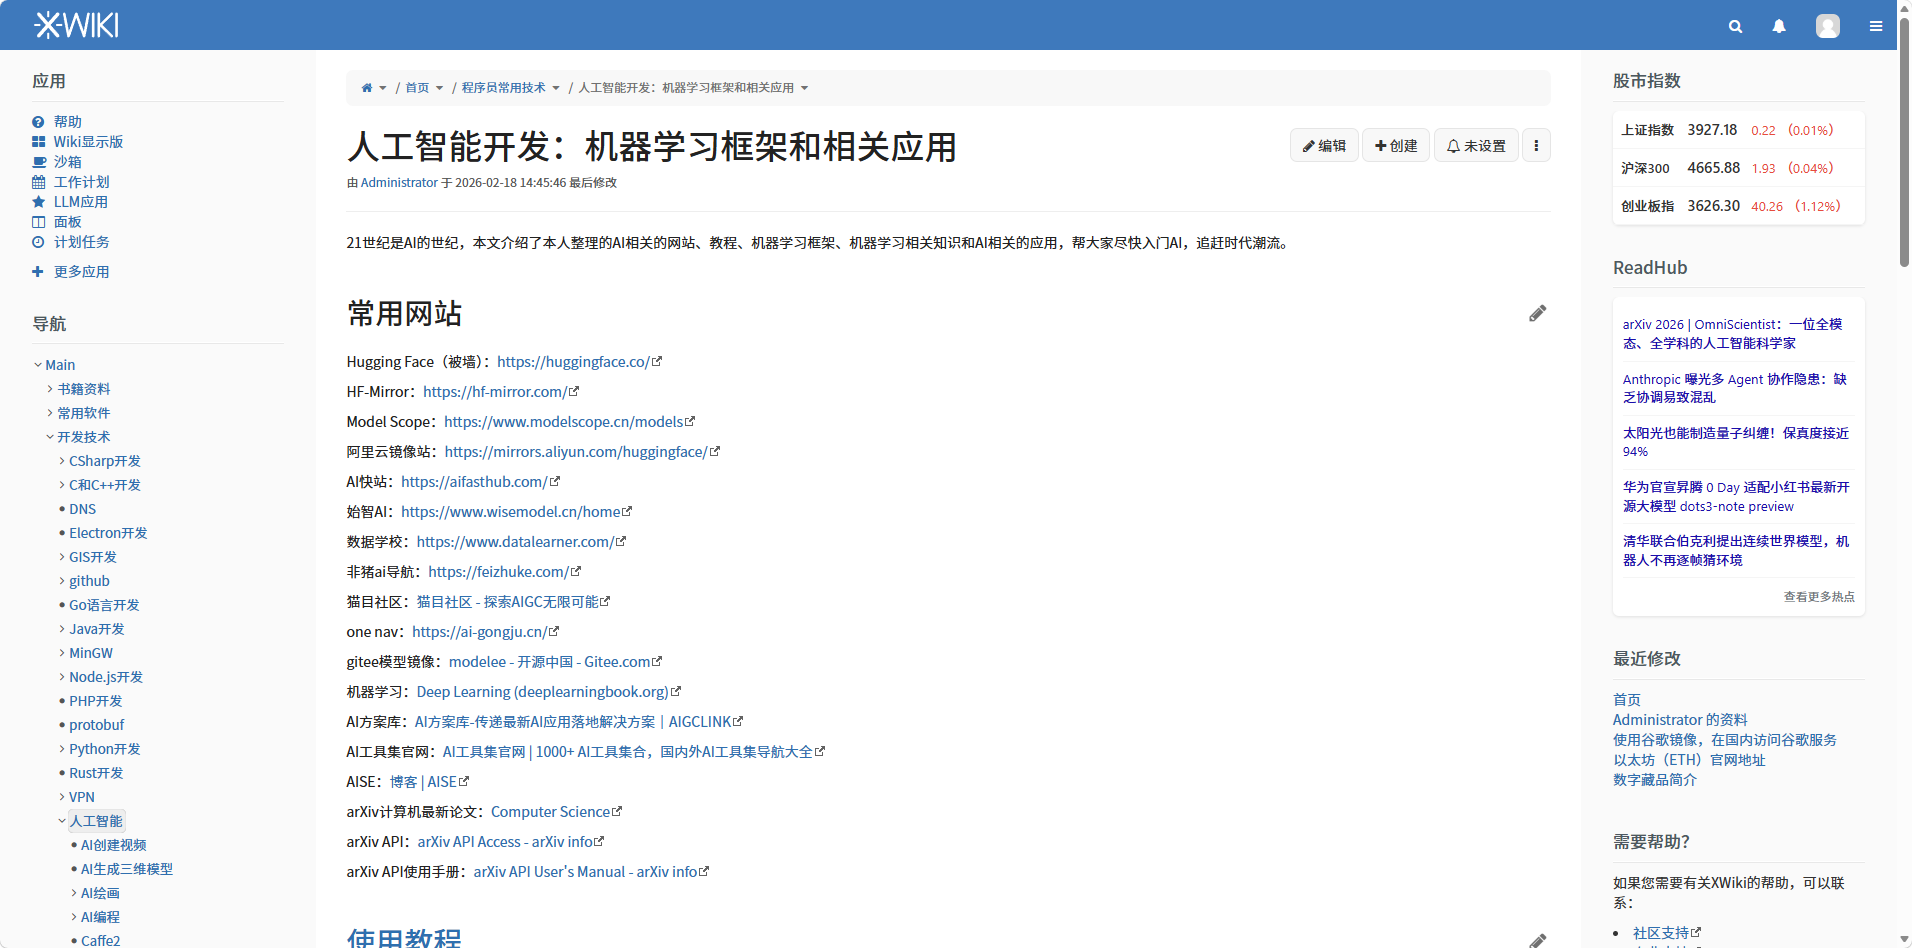Expand the CSharp开发 tree node

point(62,461)
